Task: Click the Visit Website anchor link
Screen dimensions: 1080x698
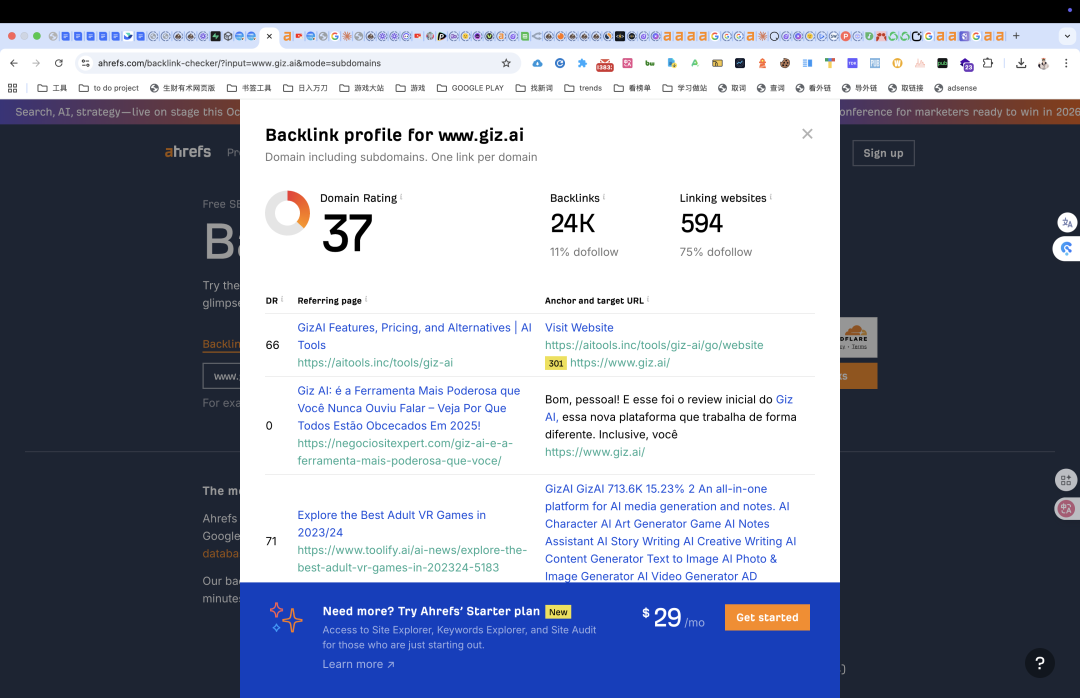Action: (x=579, y=327)
